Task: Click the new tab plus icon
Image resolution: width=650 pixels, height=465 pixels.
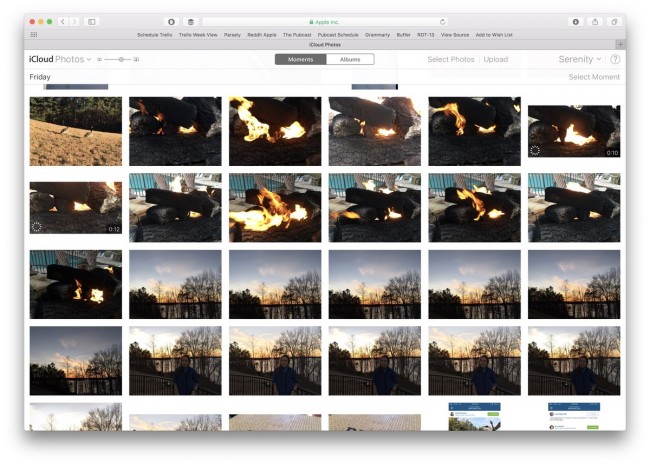Action: coord(620,44)
